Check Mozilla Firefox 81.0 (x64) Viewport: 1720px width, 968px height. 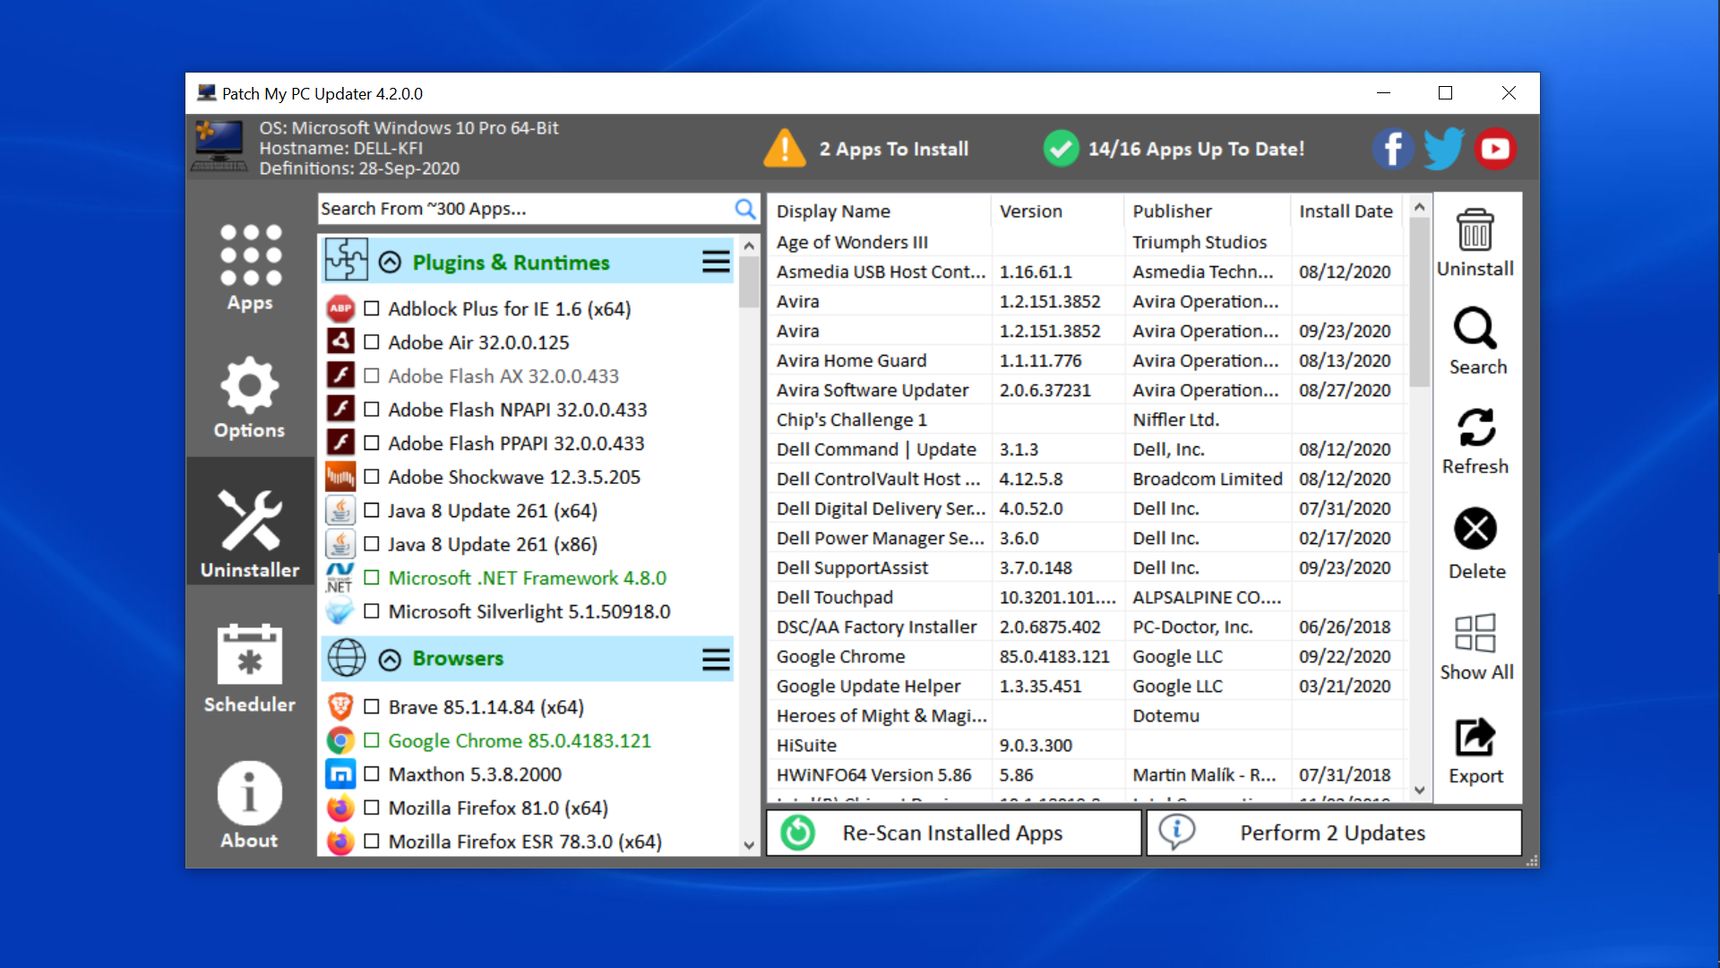371,808
